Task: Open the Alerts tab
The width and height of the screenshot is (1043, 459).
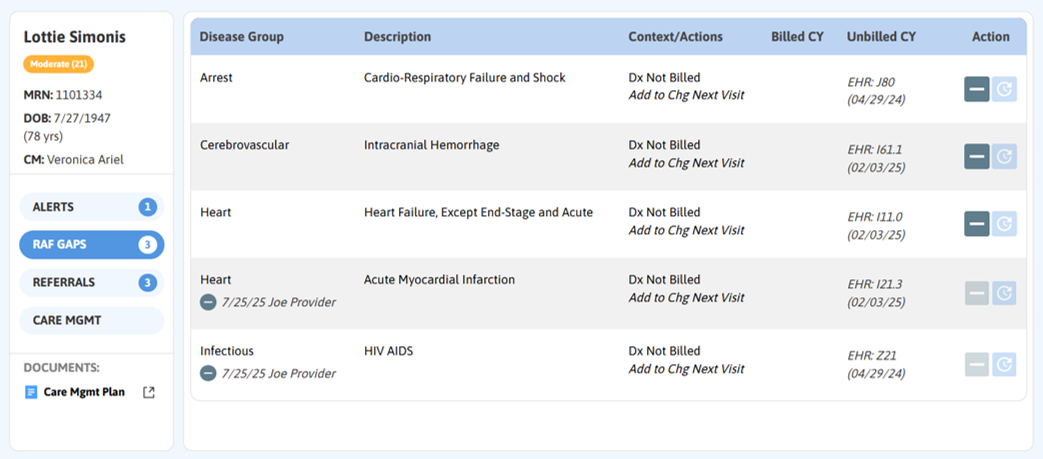Action: (x=91, y=207)
